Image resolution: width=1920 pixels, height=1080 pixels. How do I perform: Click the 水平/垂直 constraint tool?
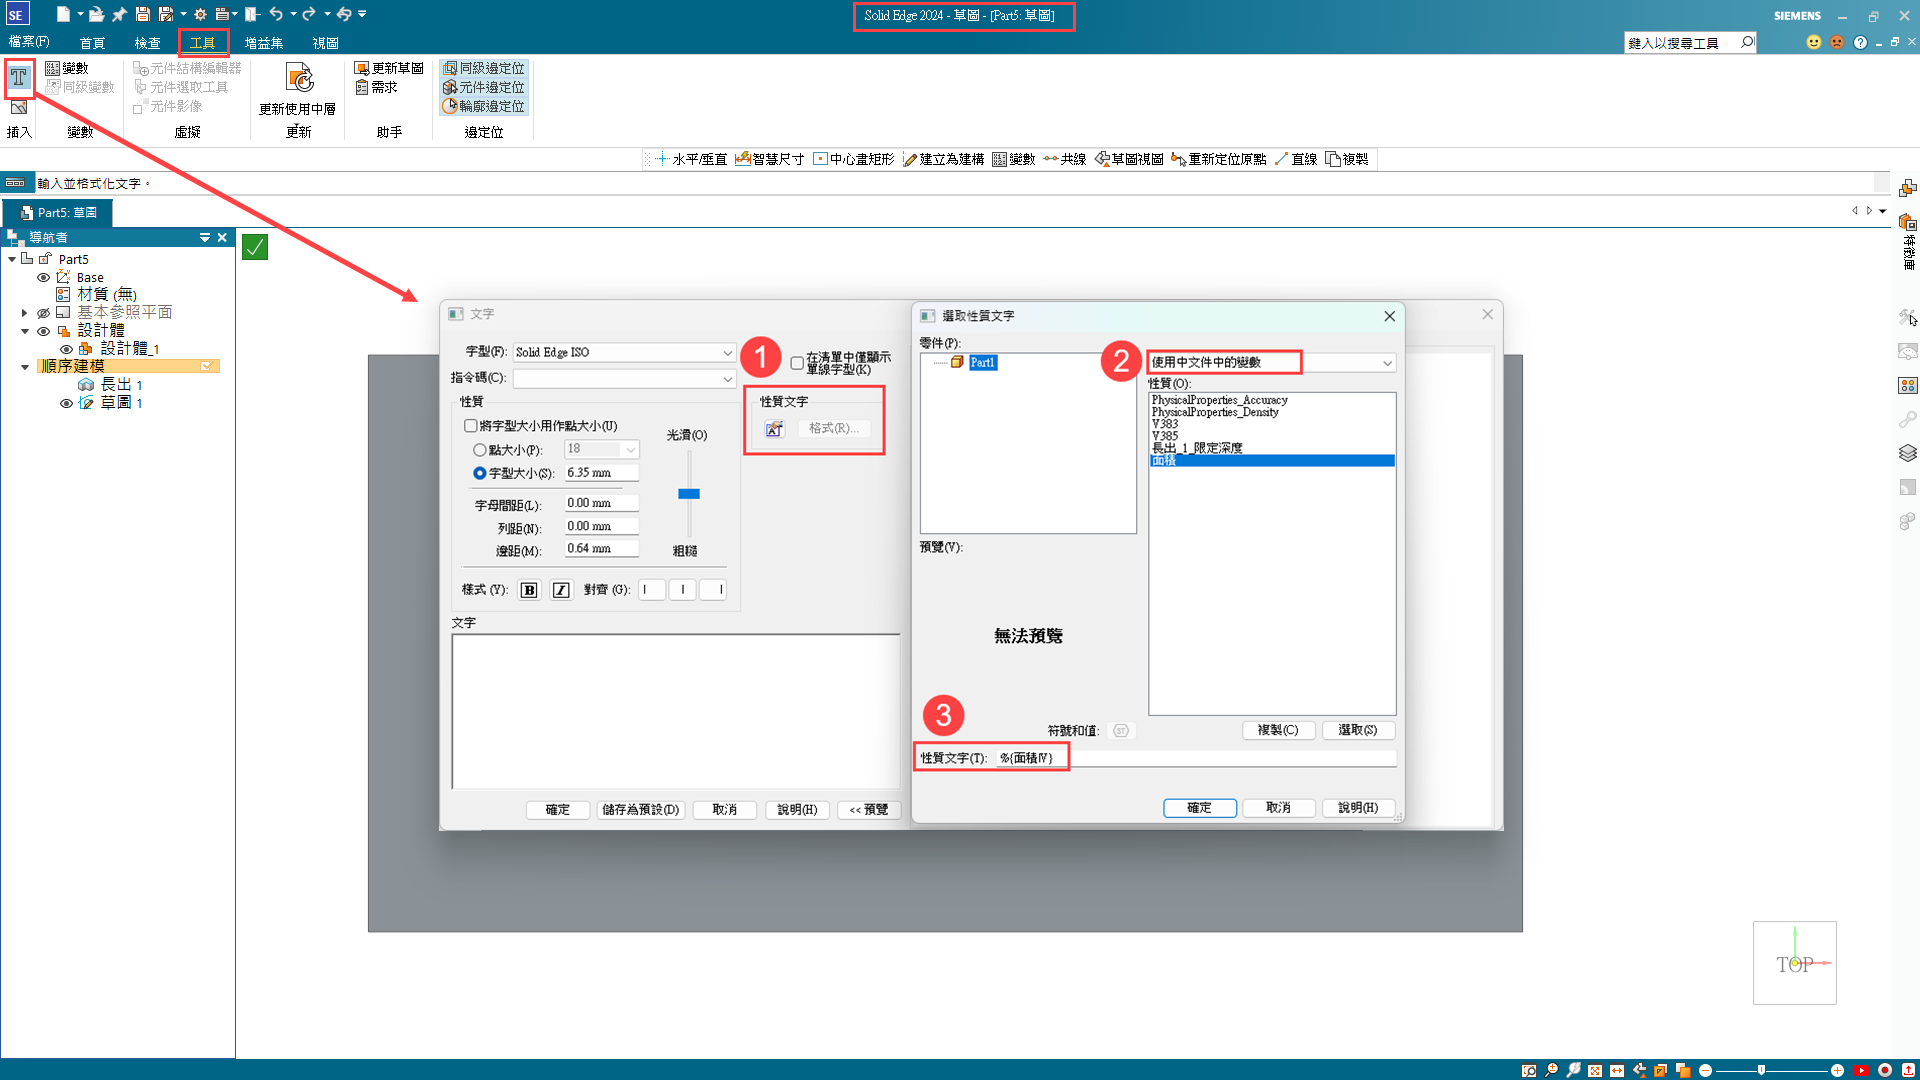click(690, 159)
